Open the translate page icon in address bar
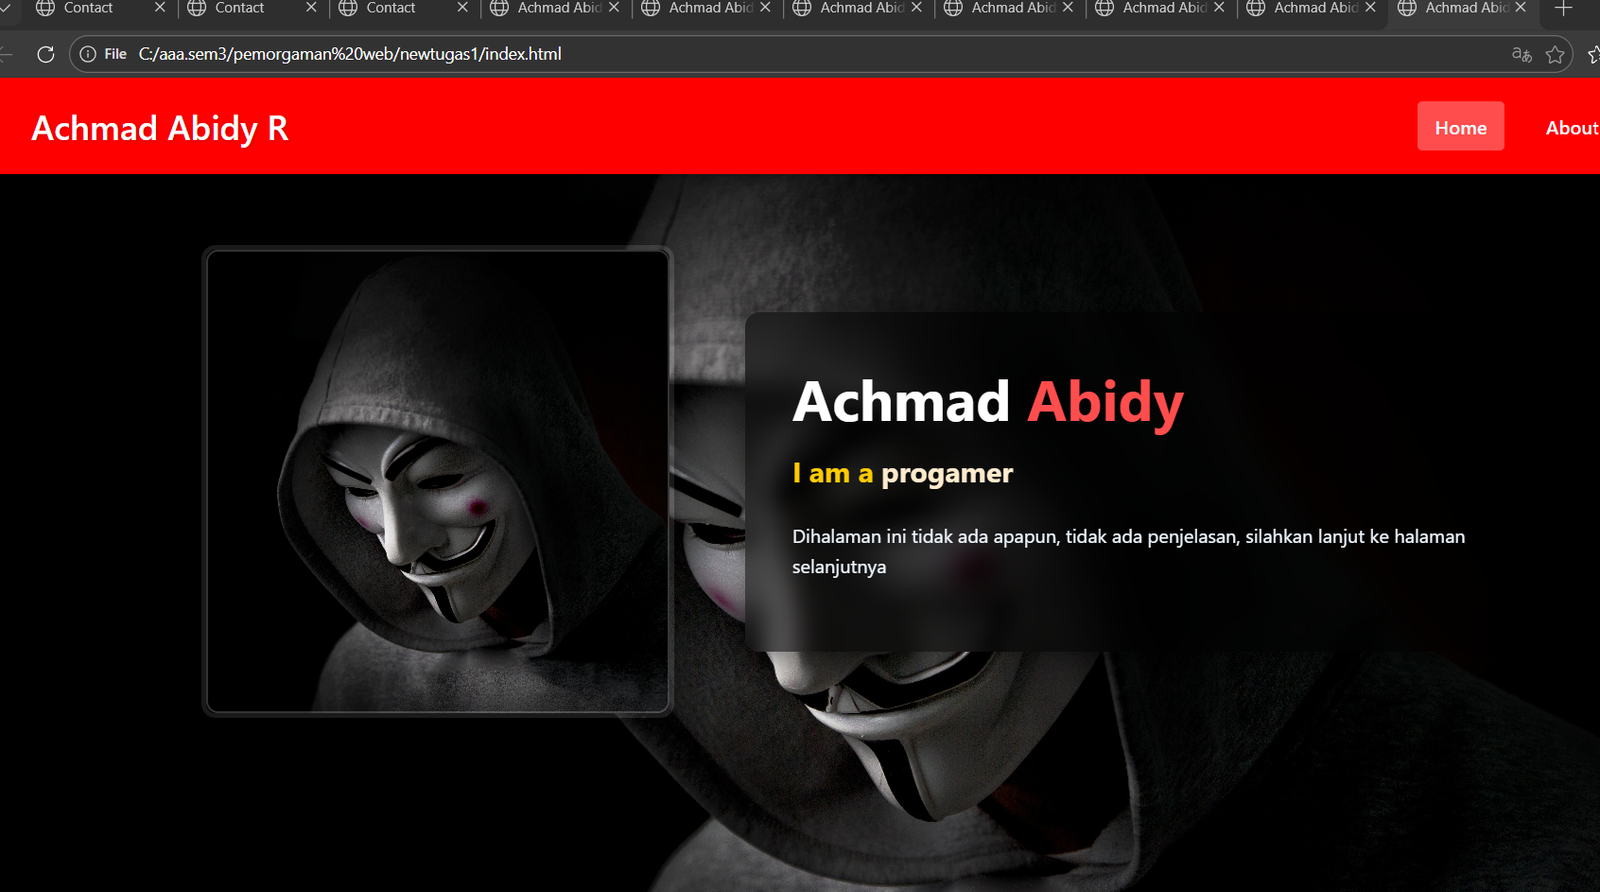Viewport: 1600px width, 892px height. 1522,54
